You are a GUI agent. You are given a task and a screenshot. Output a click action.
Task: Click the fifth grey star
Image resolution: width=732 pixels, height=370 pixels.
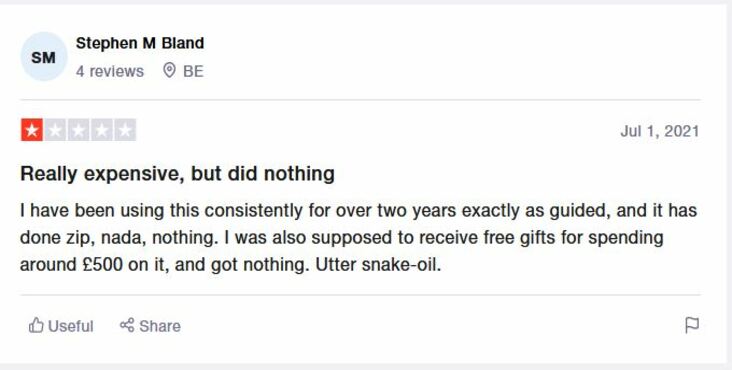click(125, 130)
